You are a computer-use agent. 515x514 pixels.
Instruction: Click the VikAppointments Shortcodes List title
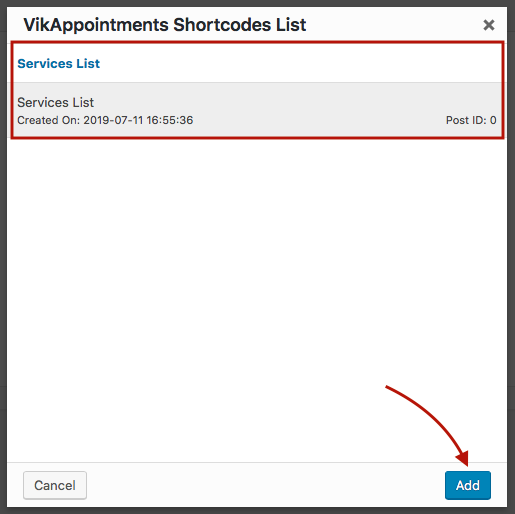(x=165, y=25)
